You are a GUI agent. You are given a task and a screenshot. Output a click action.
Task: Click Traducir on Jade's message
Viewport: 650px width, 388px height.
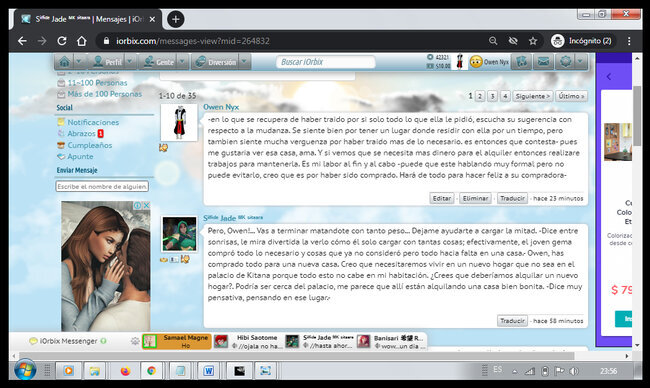pyautogui.click(x=512, y=321)
